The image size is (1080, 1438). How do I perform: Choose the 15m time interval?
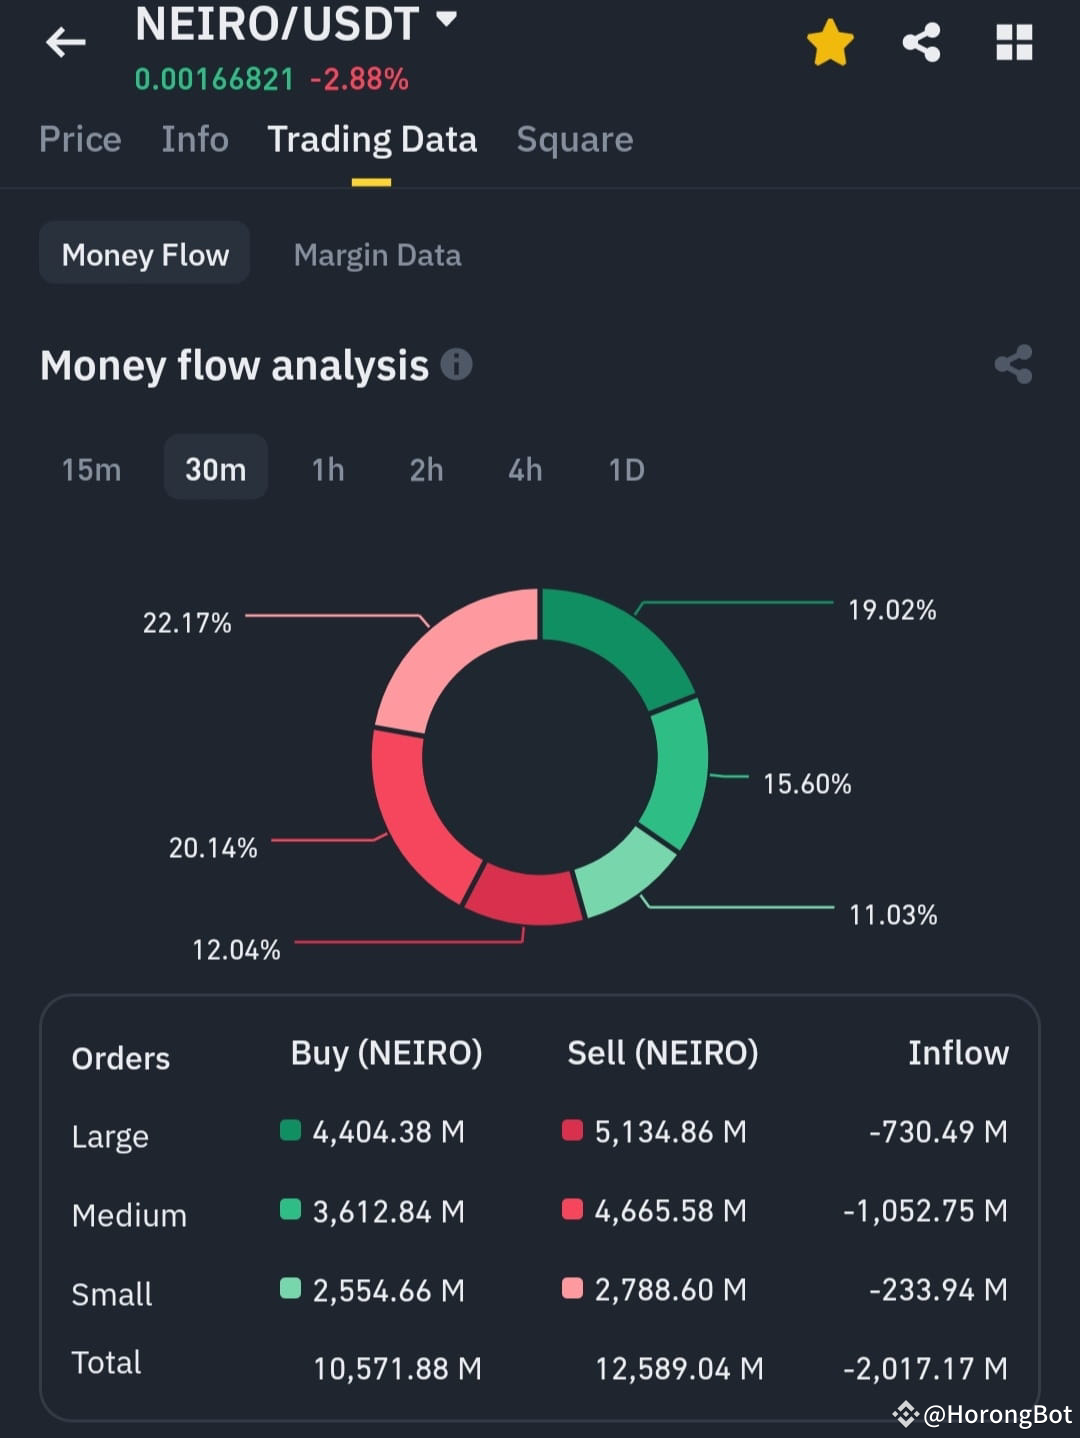[x=91, y=469]
